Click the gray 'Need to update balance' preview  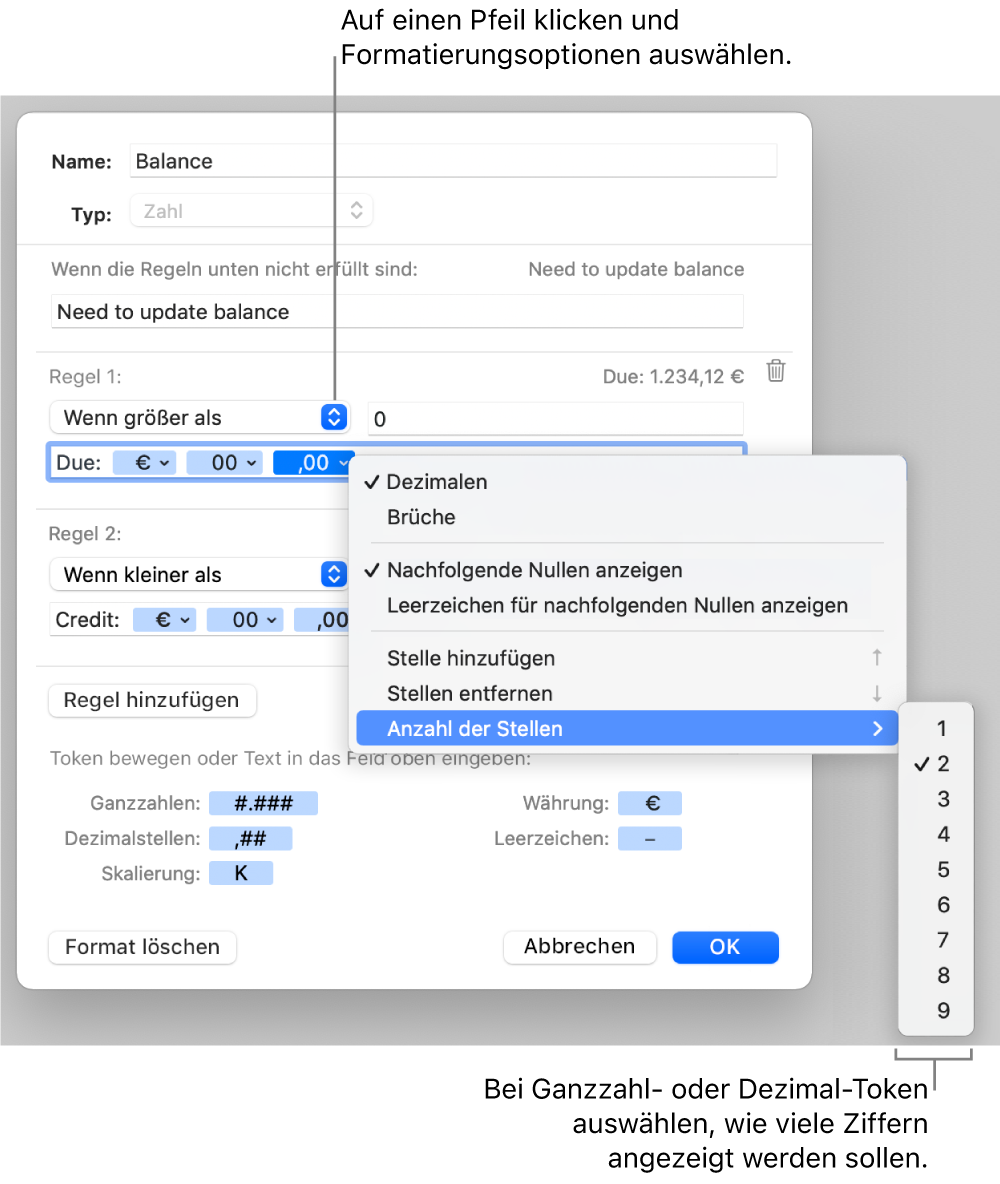[x=636, y=269]
